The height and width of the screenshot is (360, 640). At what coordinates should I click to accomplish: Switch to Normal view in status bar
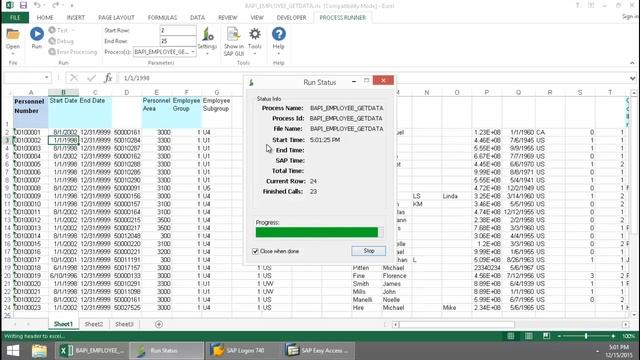click(511, 336)
